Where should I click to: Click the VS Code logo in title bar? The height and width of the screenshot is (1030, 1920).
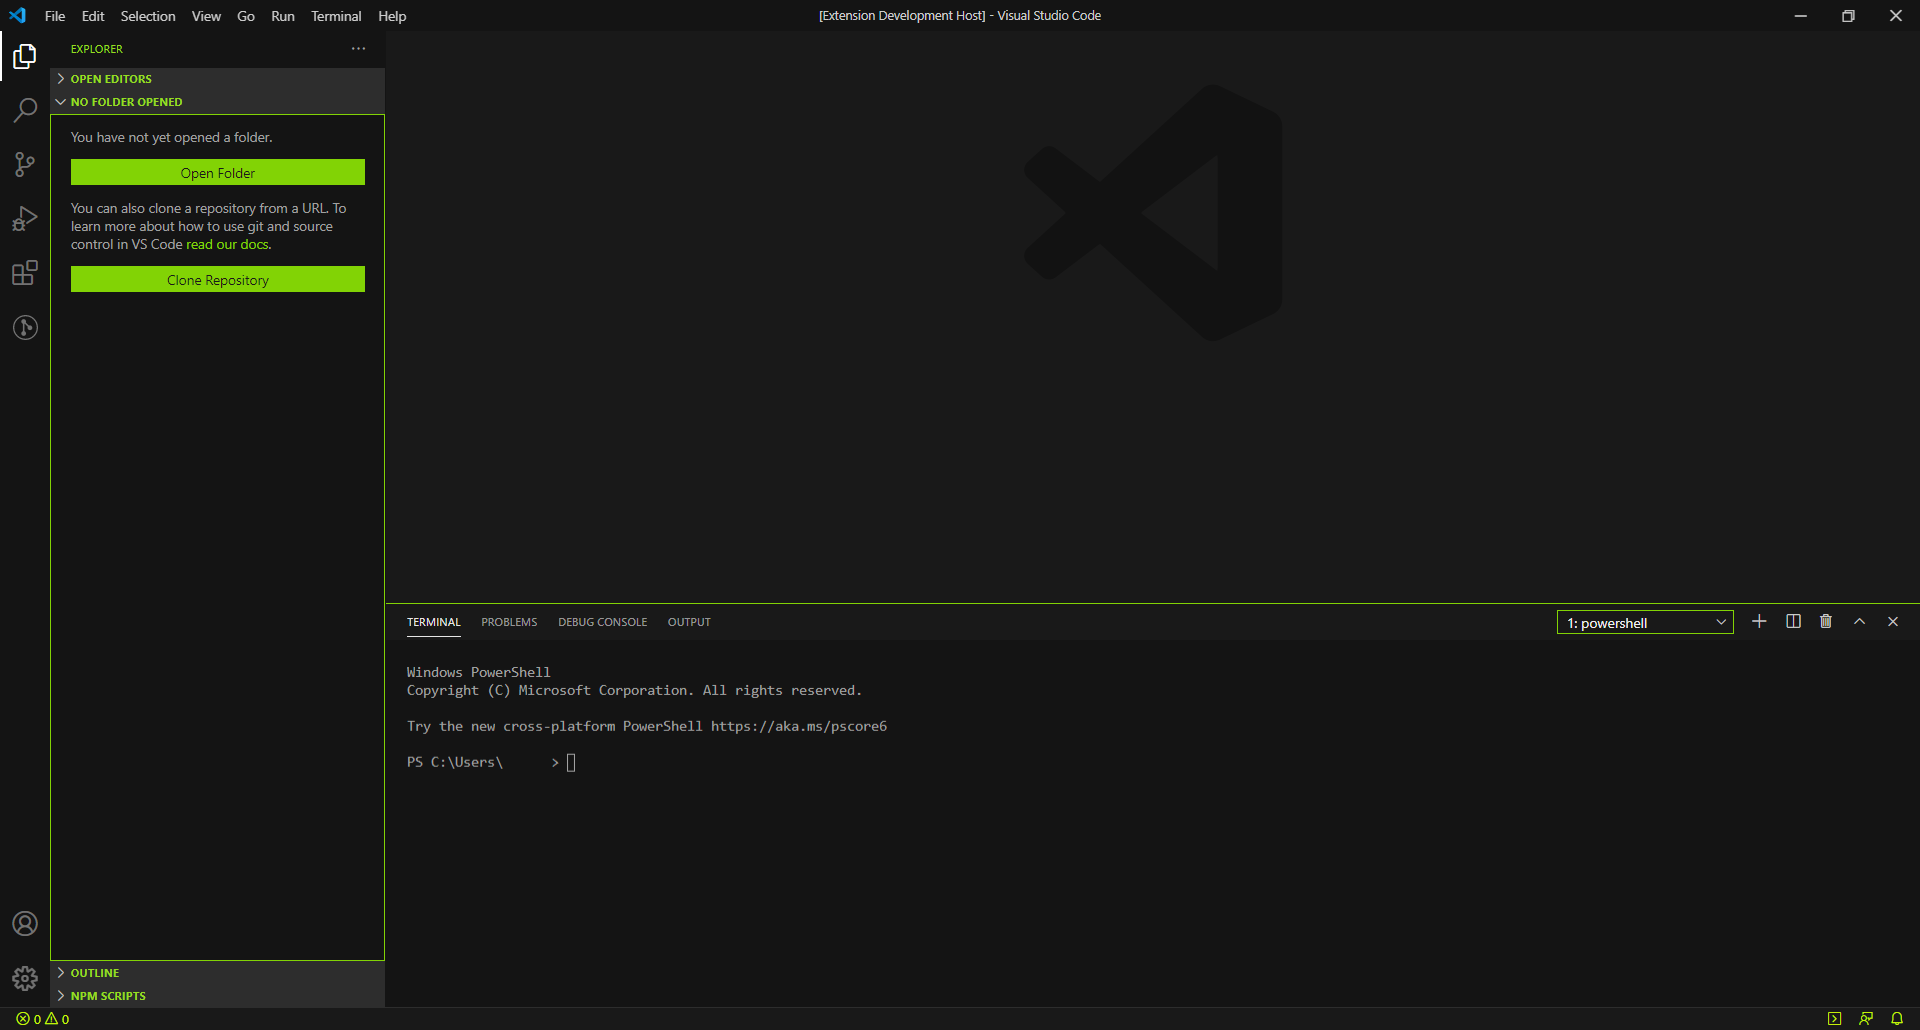[x=18, y=15]
